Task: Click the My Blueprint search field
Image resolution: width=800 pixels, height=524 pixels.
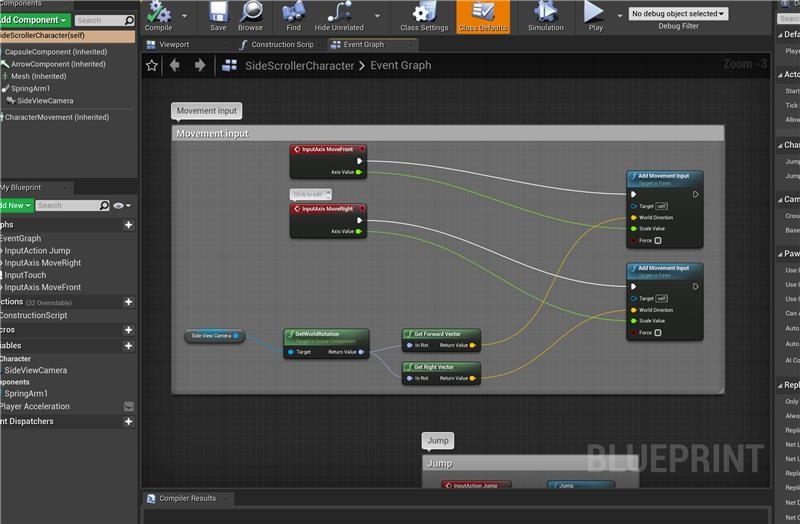Action: (x=72, y=205)
